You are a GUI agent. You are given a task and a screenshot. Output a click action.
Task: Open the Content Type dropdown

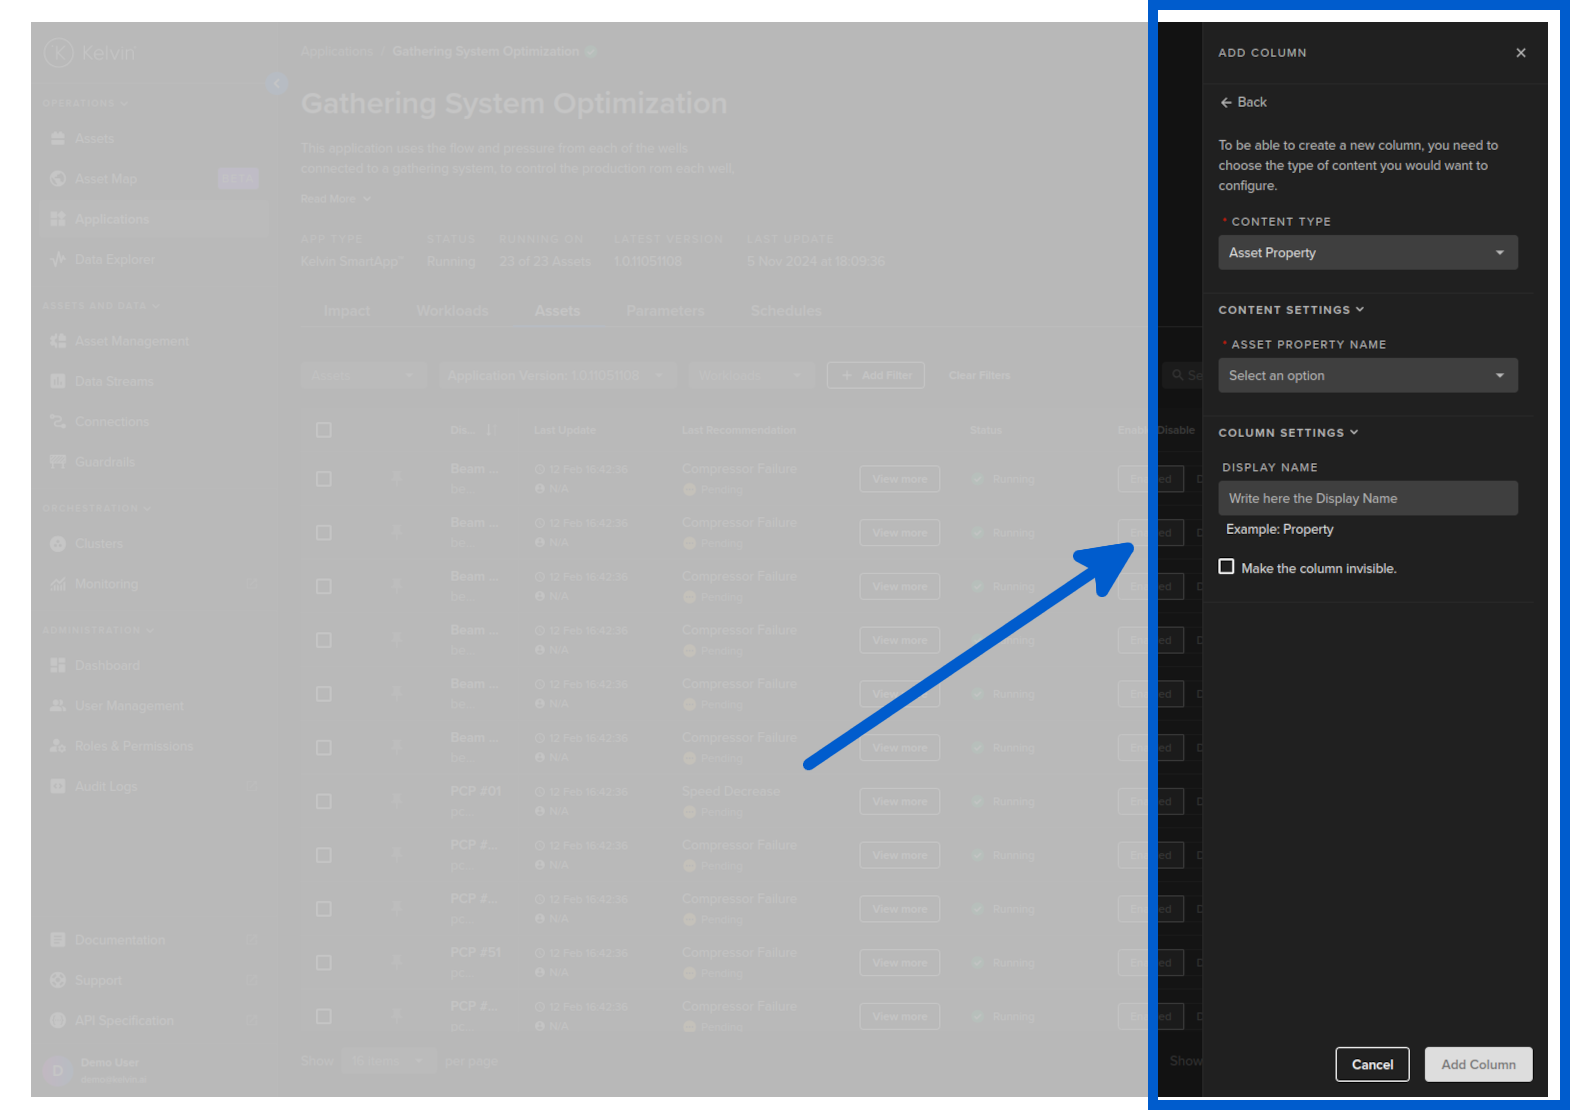[1367, 253]
